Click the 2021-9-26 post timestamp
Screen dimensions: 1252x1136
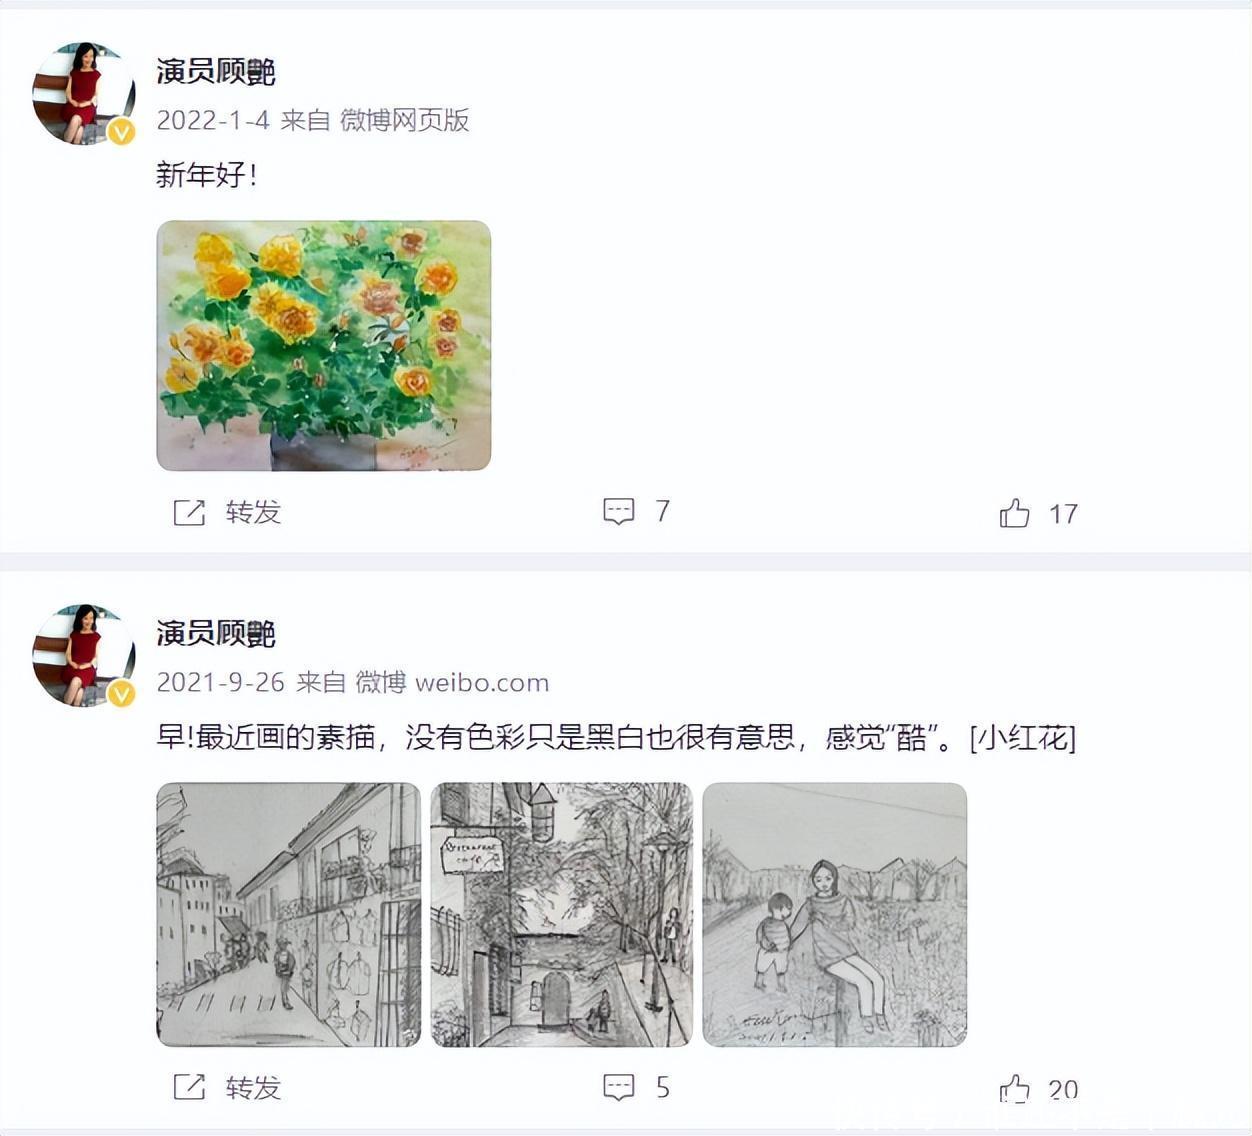[220, 682]
